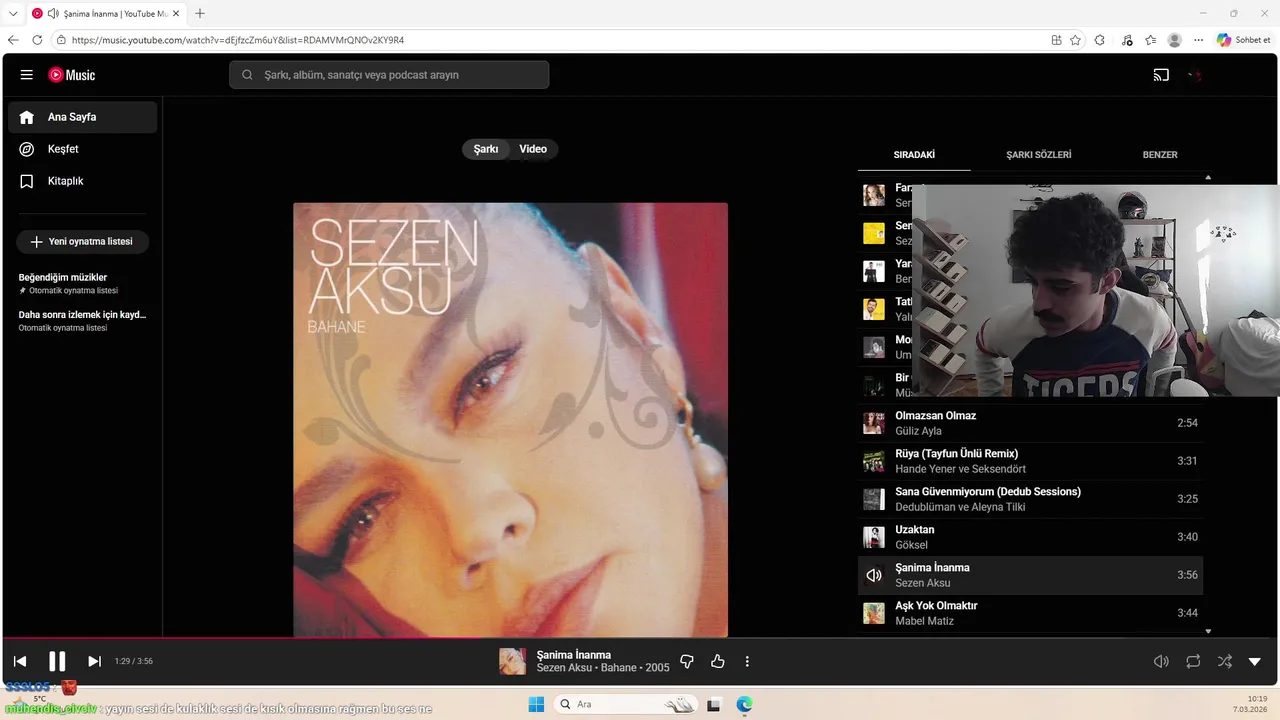This screenshot has height=720, width=1280.
Task: Toggle shuffle mode
Action: click(1225, 661)
